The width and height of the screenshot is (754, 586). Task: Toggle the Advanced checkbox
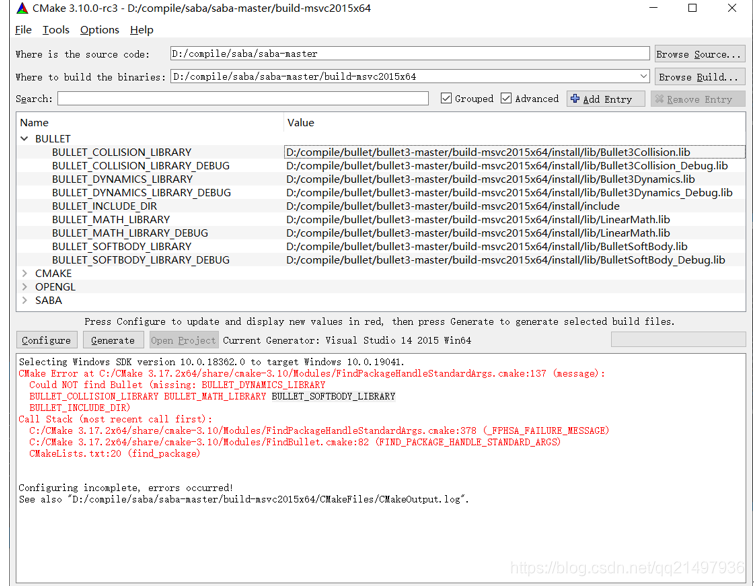(x=506, y=99)
